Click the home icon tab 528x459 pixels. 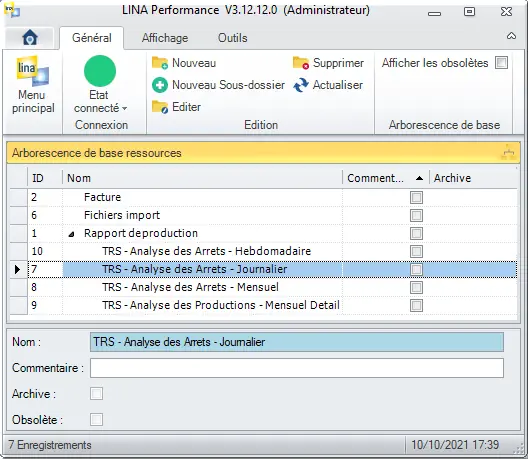(30, 37)
